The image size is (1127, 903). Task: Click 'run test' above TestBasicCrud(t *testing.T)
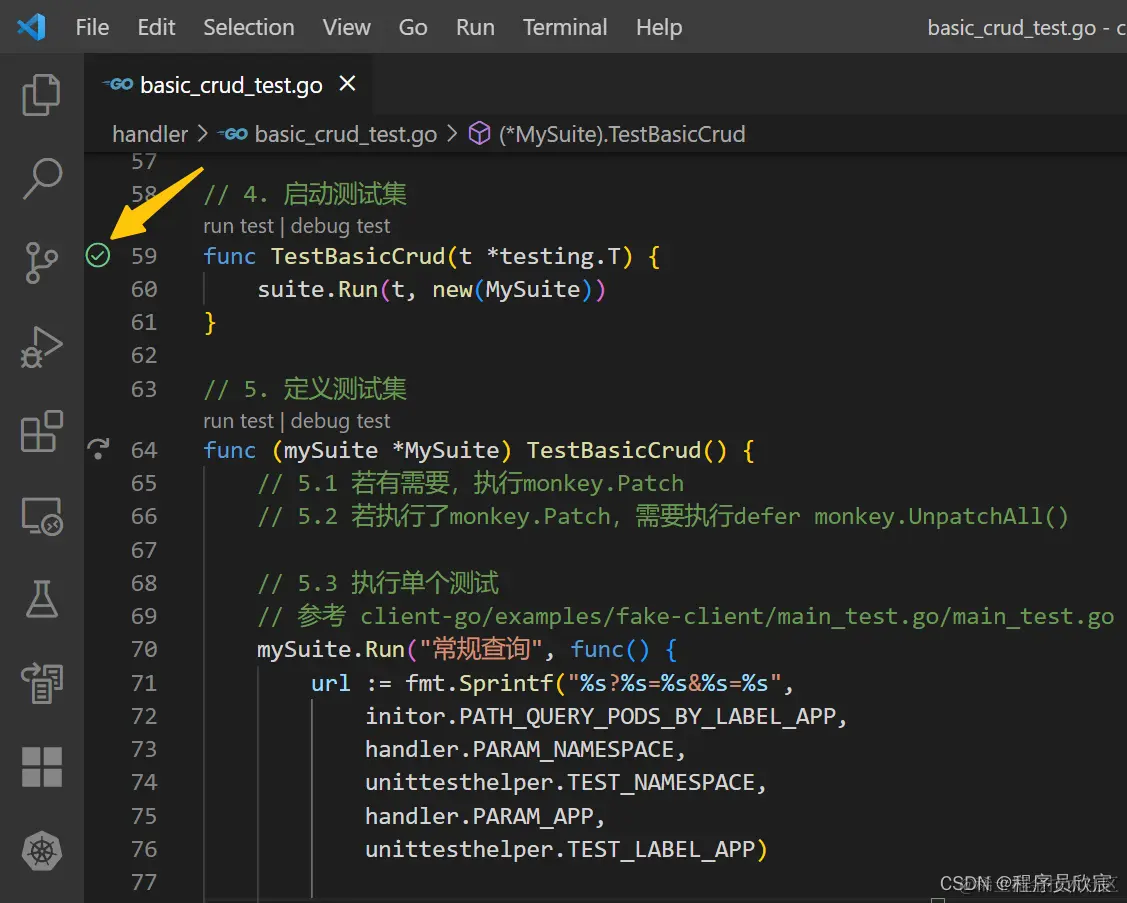coord(239,226)
